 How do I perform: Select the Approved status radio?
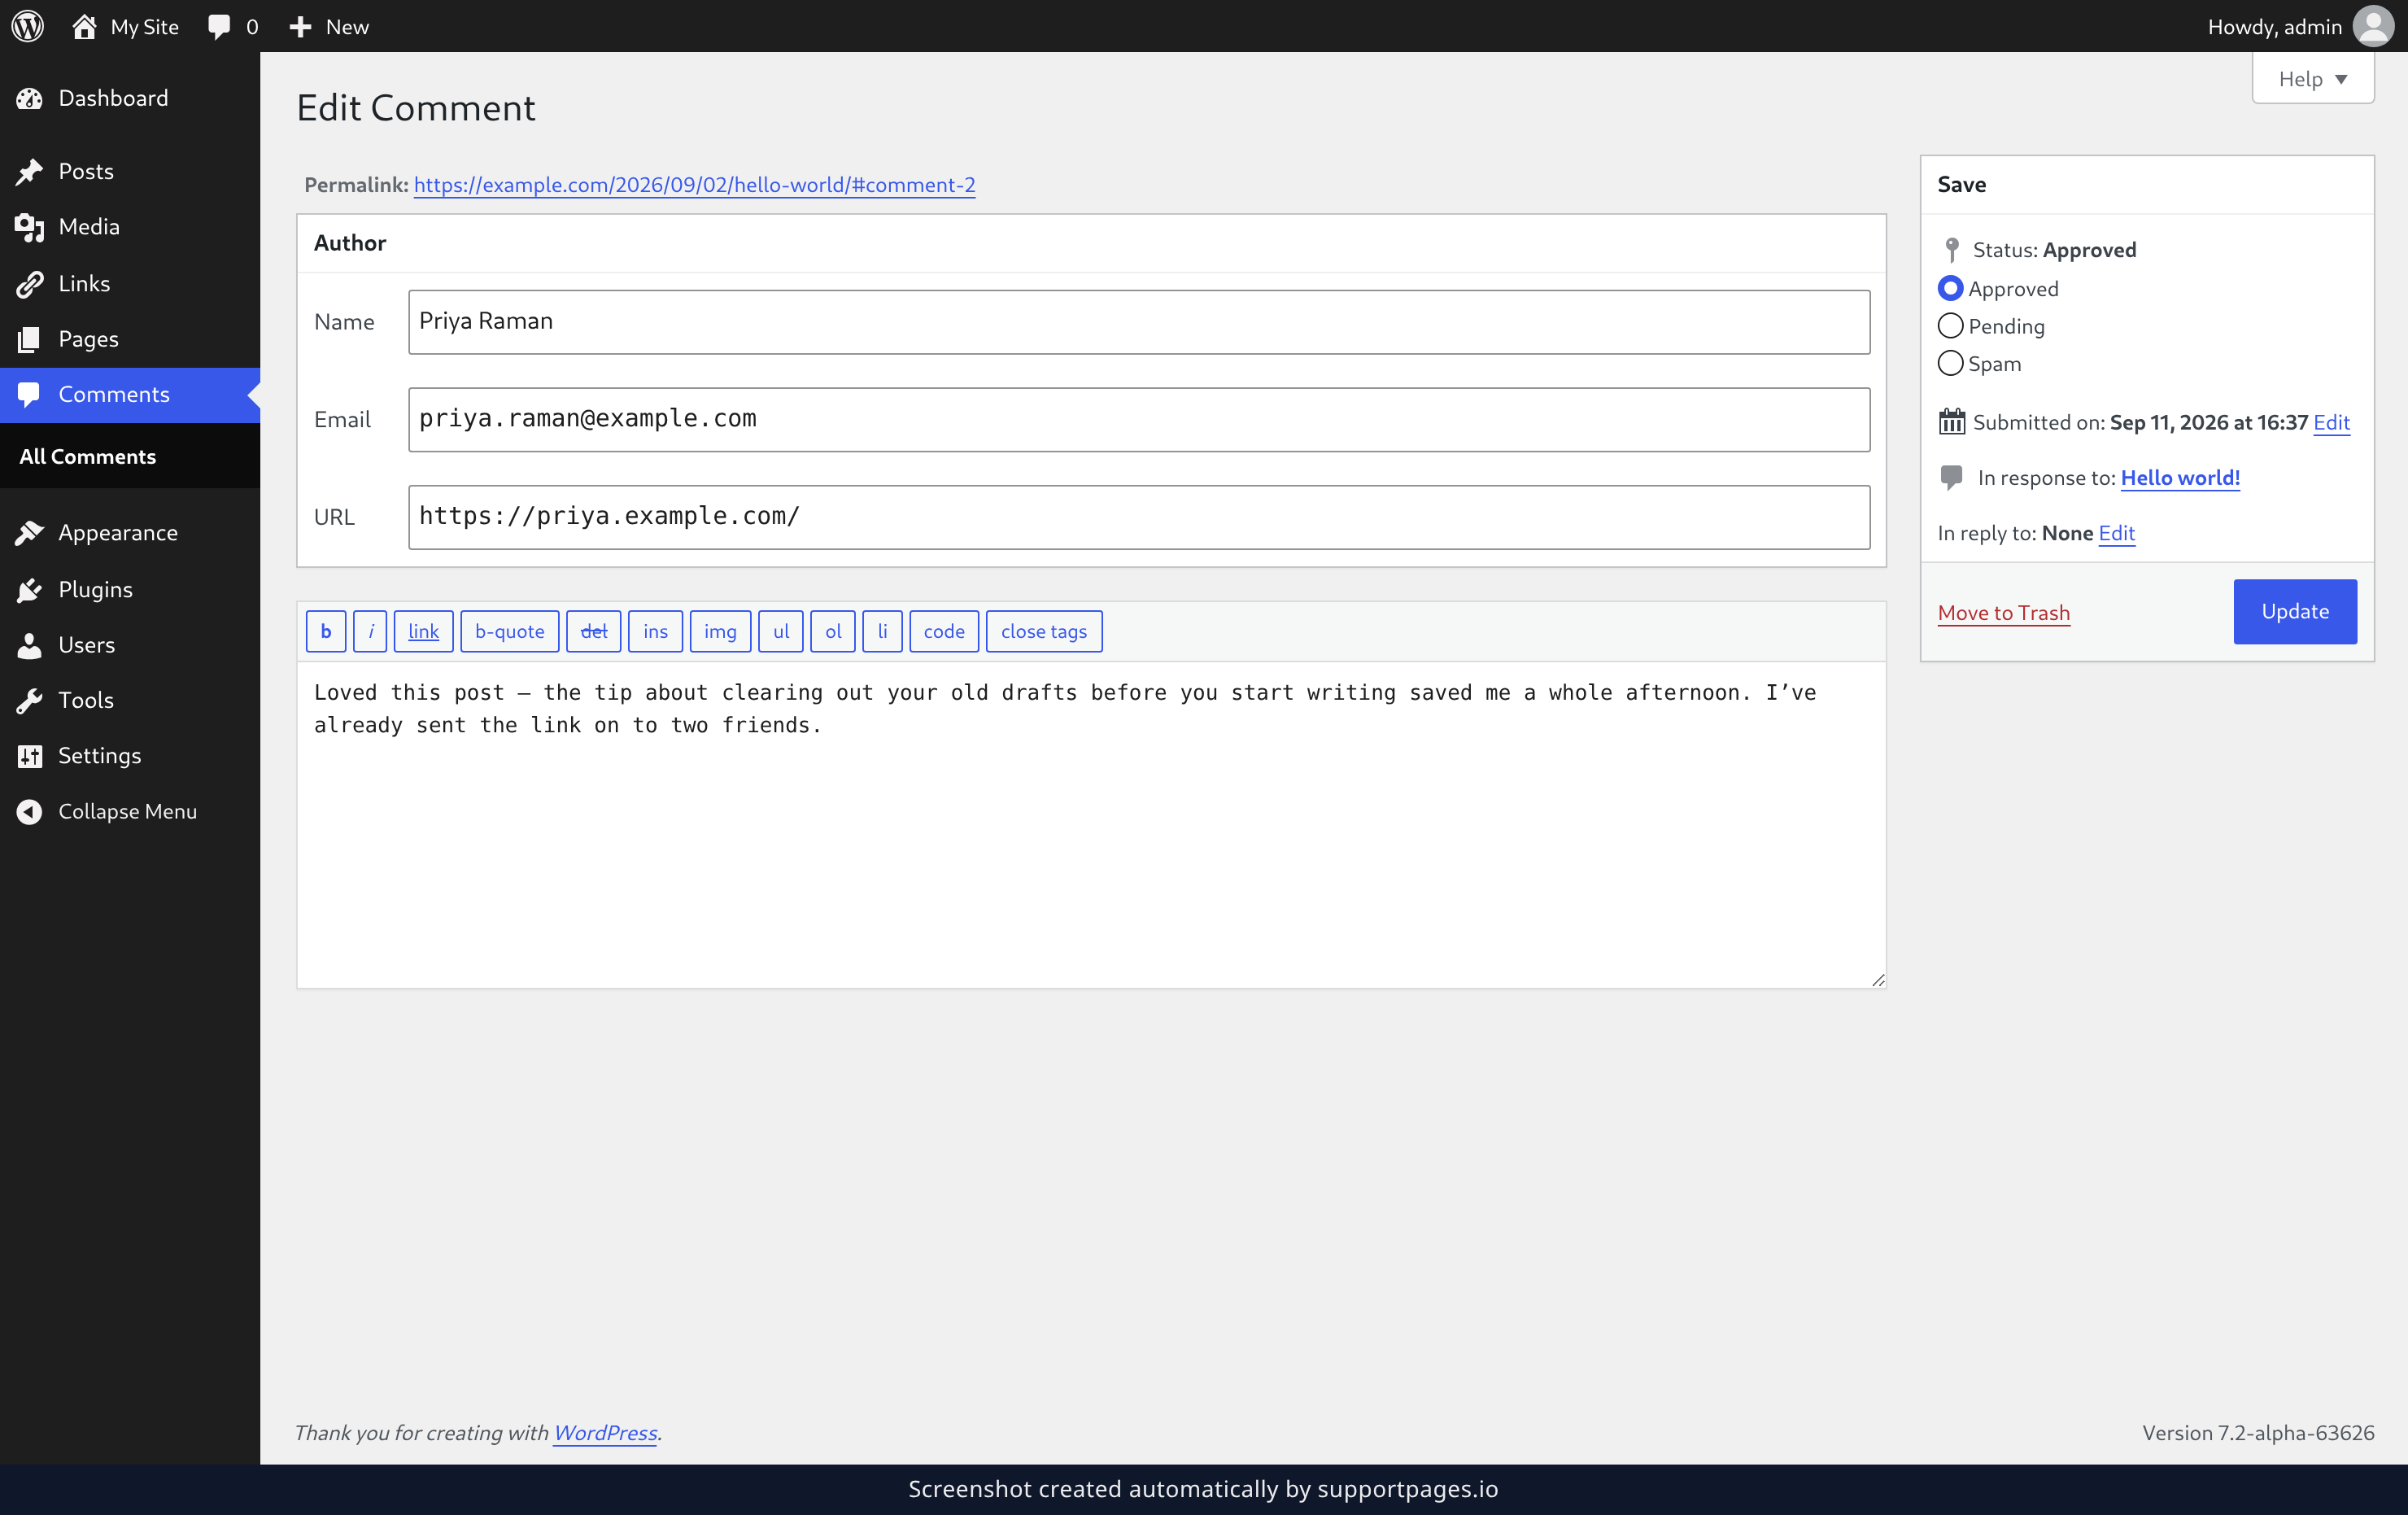coord(1950,288)
